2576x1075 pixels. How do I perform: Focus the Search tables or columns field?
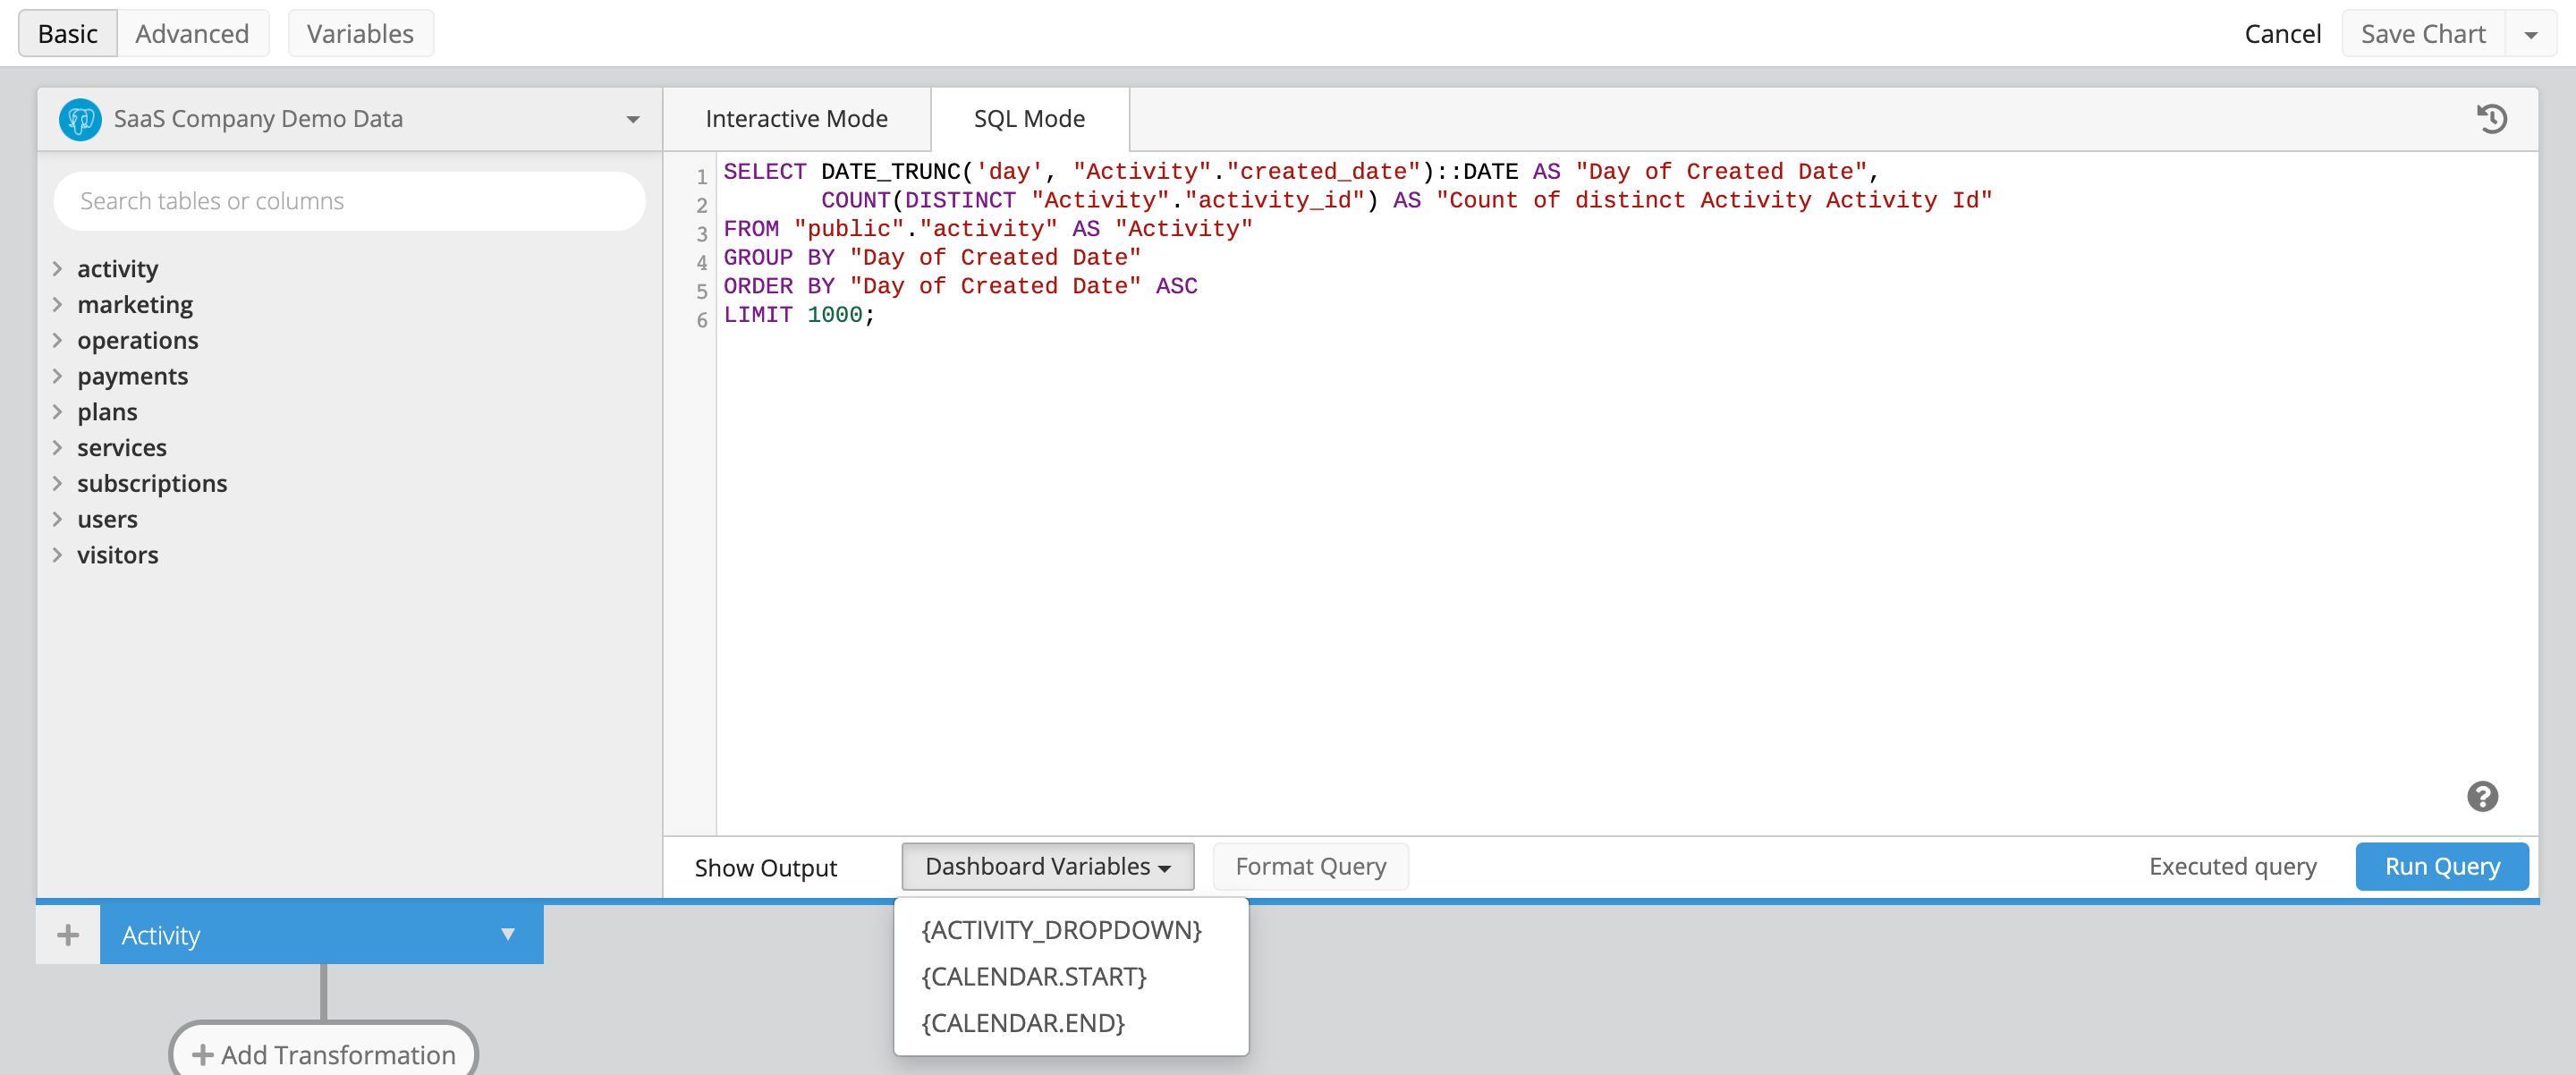[349, 201]
